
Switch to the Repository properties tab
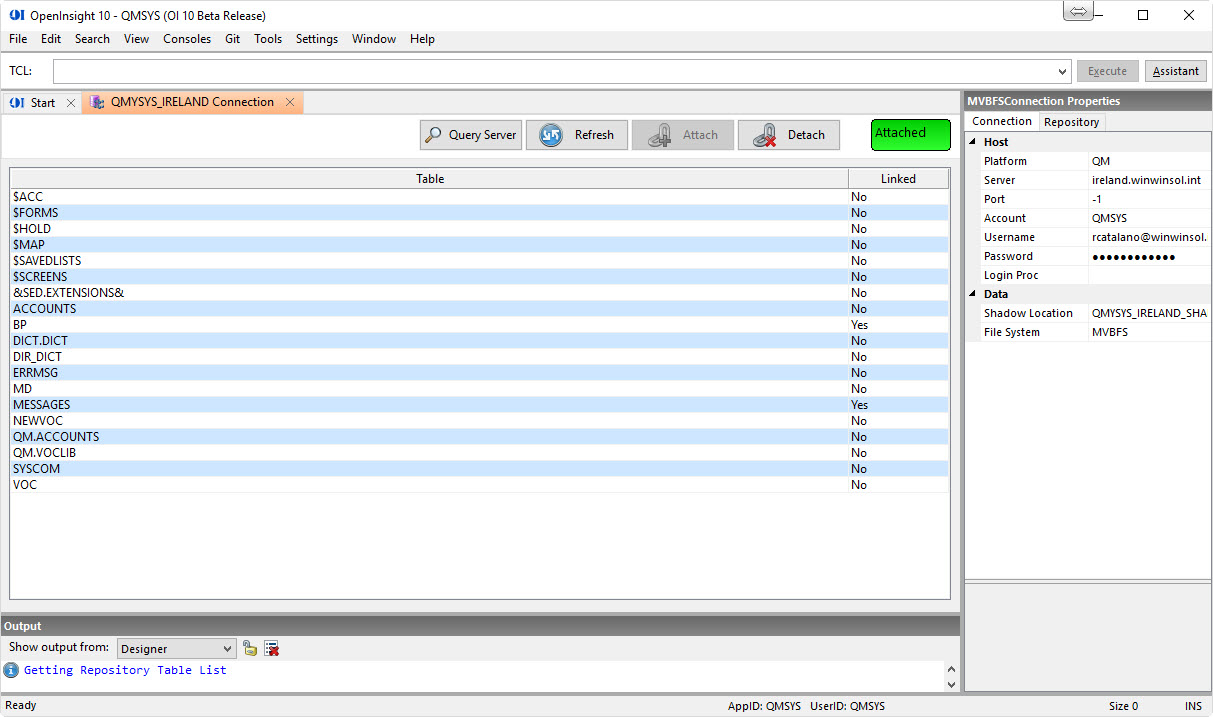[x=1071, y=122]
